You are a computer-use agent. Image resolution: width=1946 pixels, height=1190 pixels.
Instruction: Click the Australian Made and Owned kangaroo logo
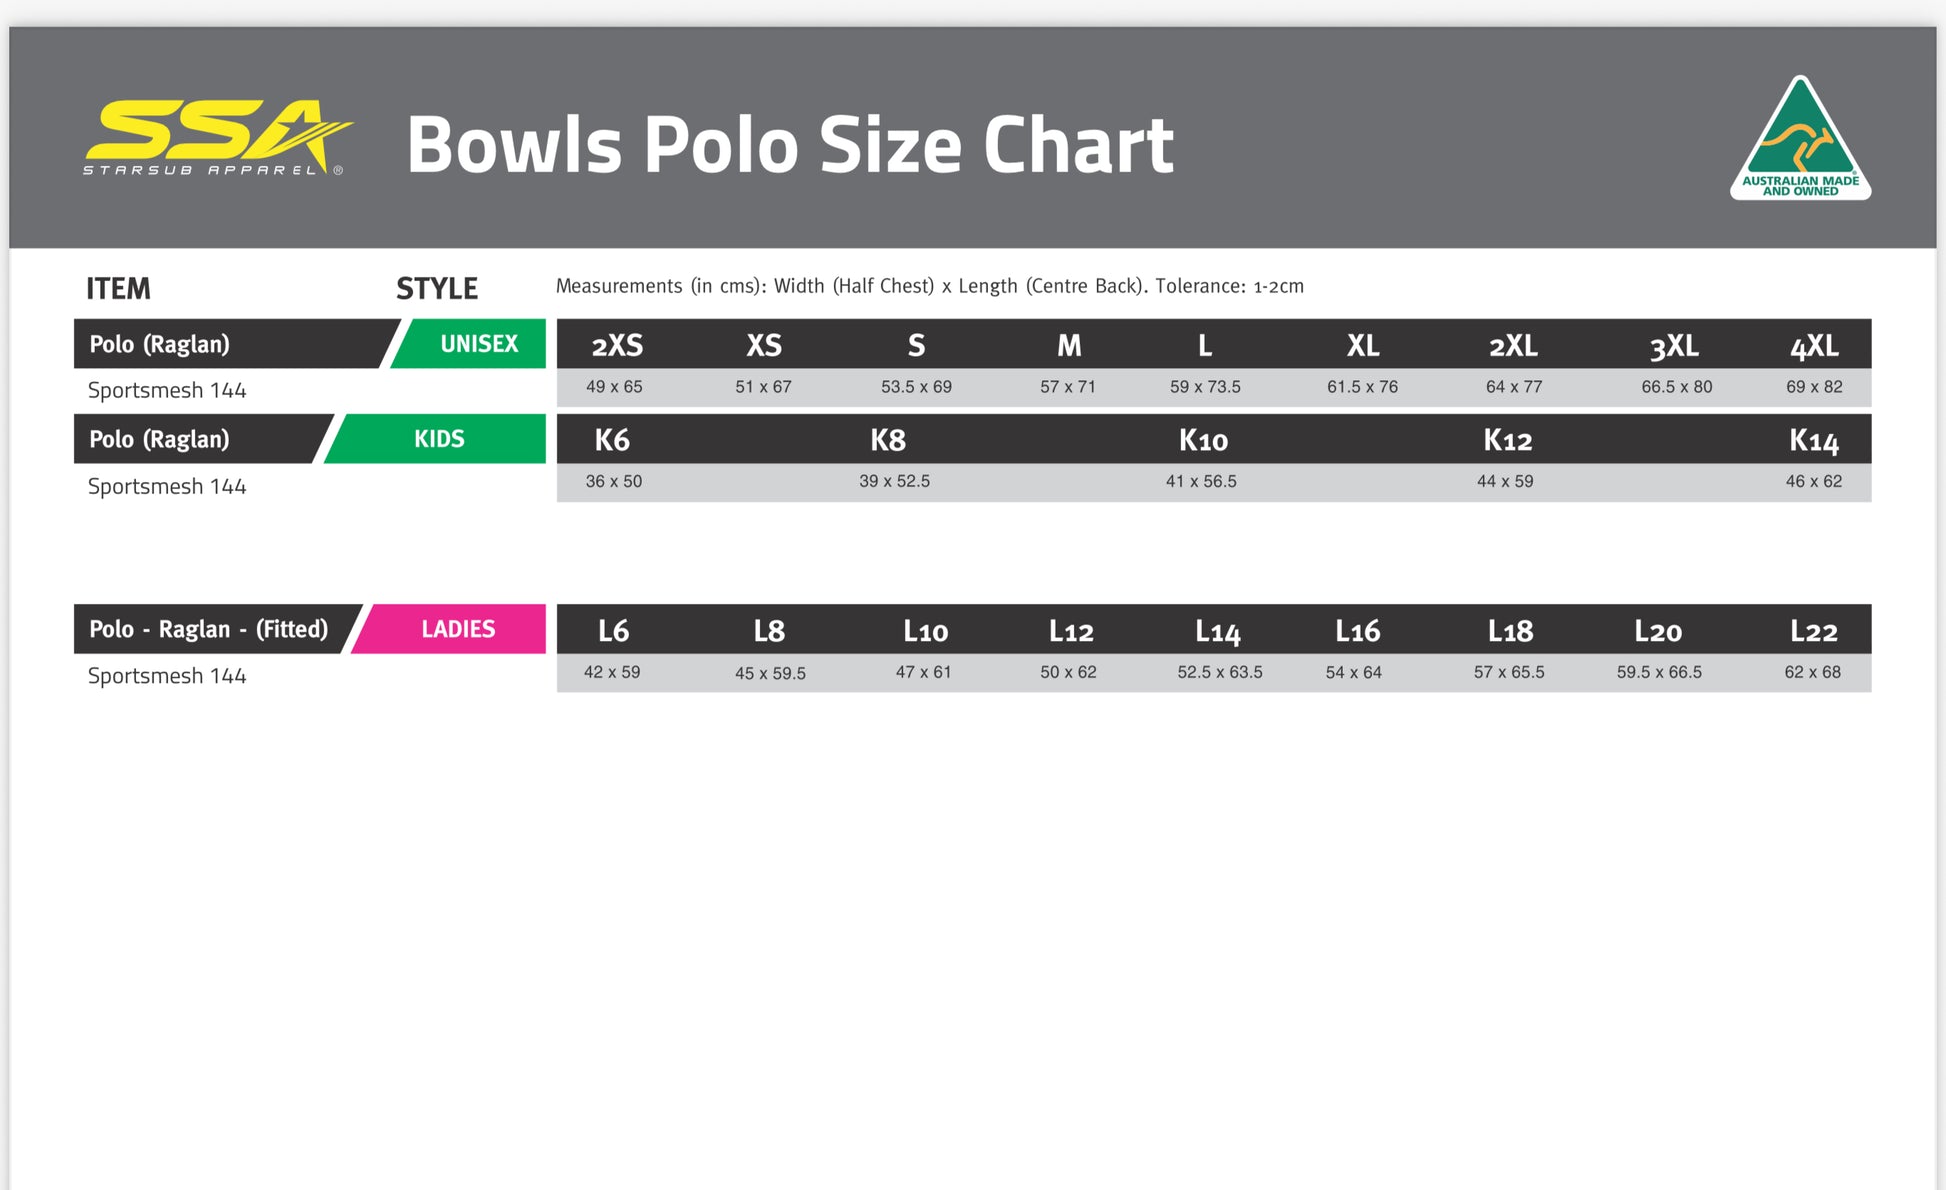pos(1800,138)
